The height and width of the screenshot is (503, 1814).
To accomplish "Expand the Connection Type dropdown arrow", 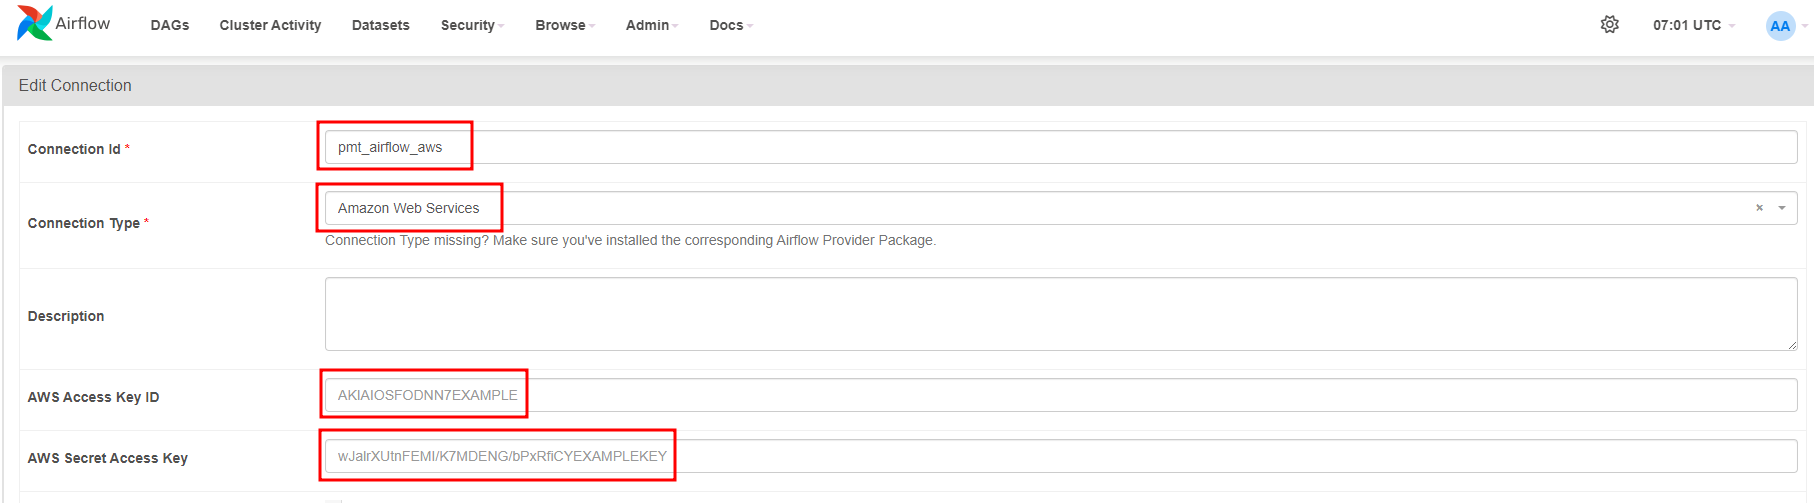I will [x=1781, y=208].
